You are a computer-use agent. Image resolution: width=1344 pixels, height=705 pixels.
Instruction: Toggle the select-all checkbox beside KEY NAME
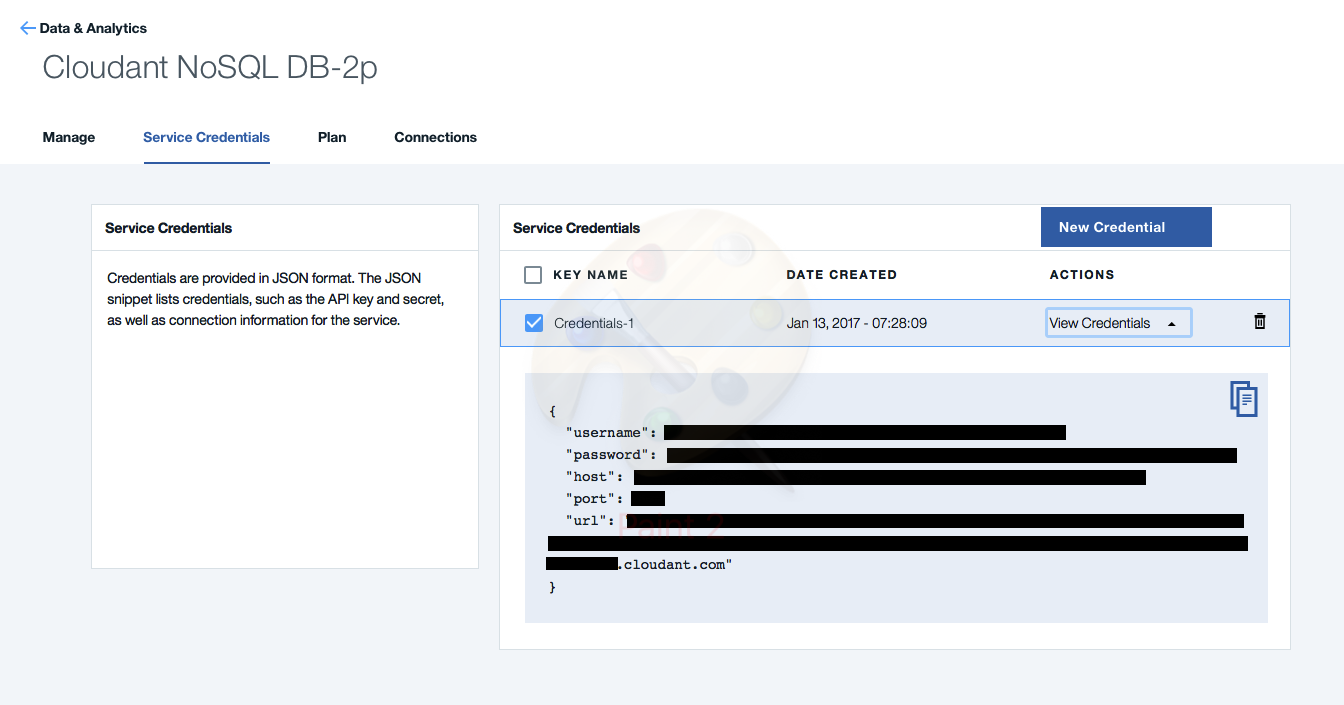point(533,274)
